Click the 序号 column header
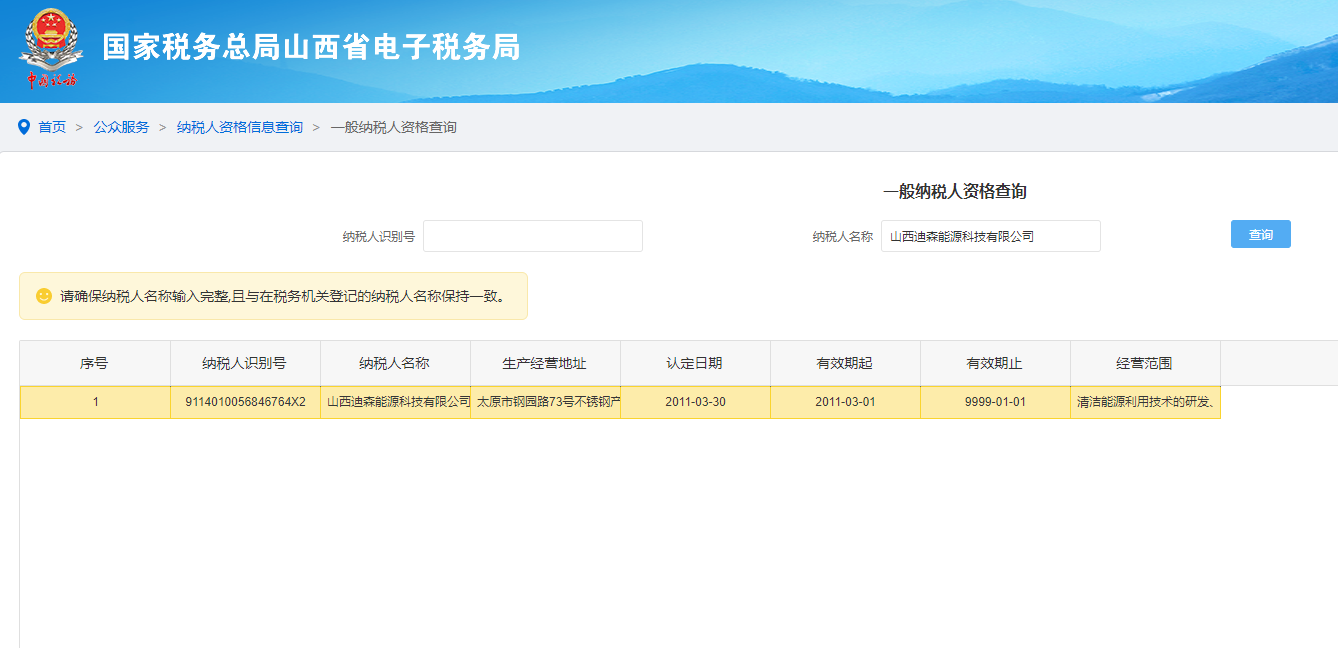 point(95,363)
